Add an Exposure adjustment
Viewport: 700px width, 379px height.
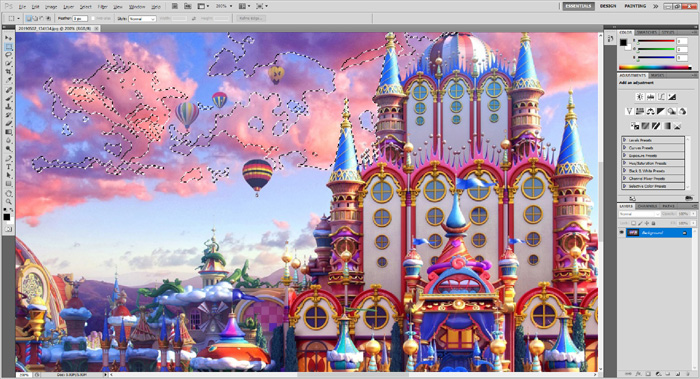tap(672, 96)
